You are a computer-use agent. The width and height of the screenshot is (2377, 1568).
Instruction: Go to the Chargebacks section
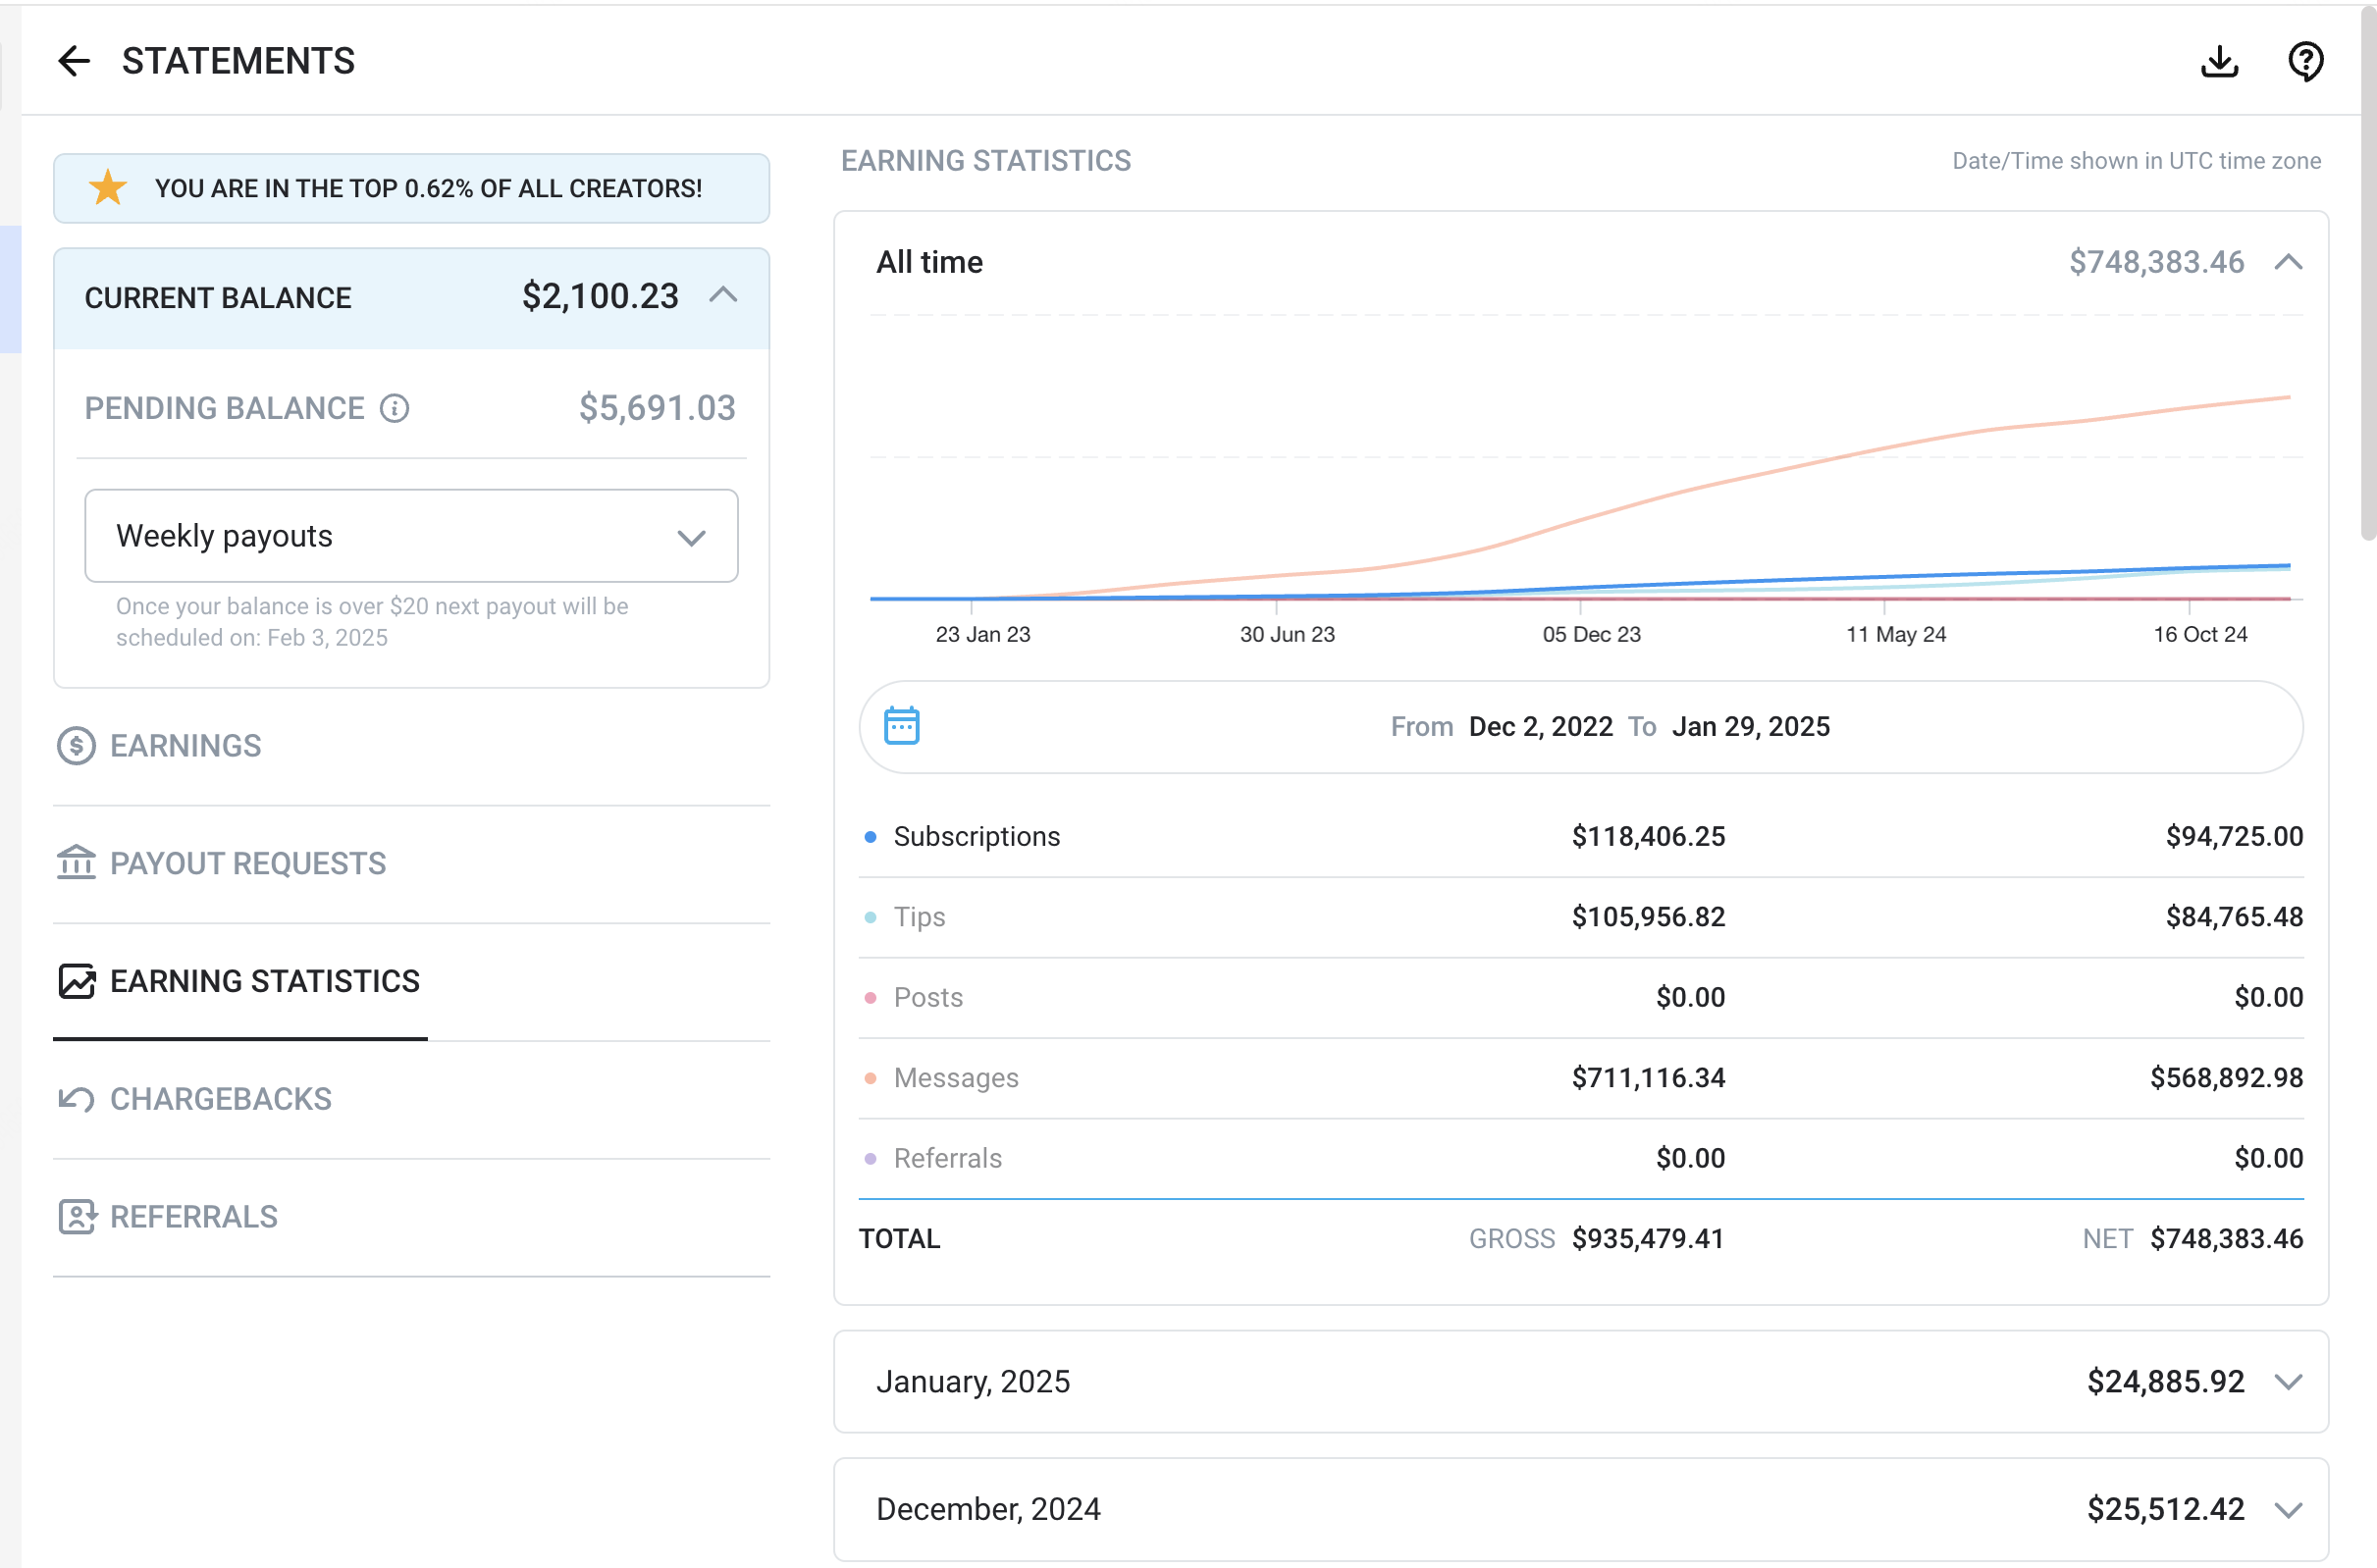click(x=220, y=1099)
